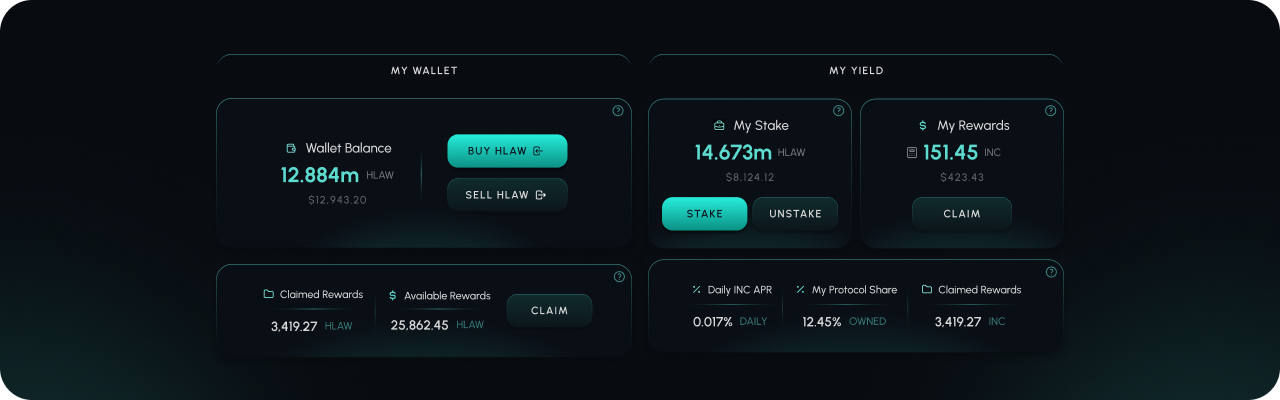
Task: Select the MY WALLET header tab
Action: tap(424, 71)
